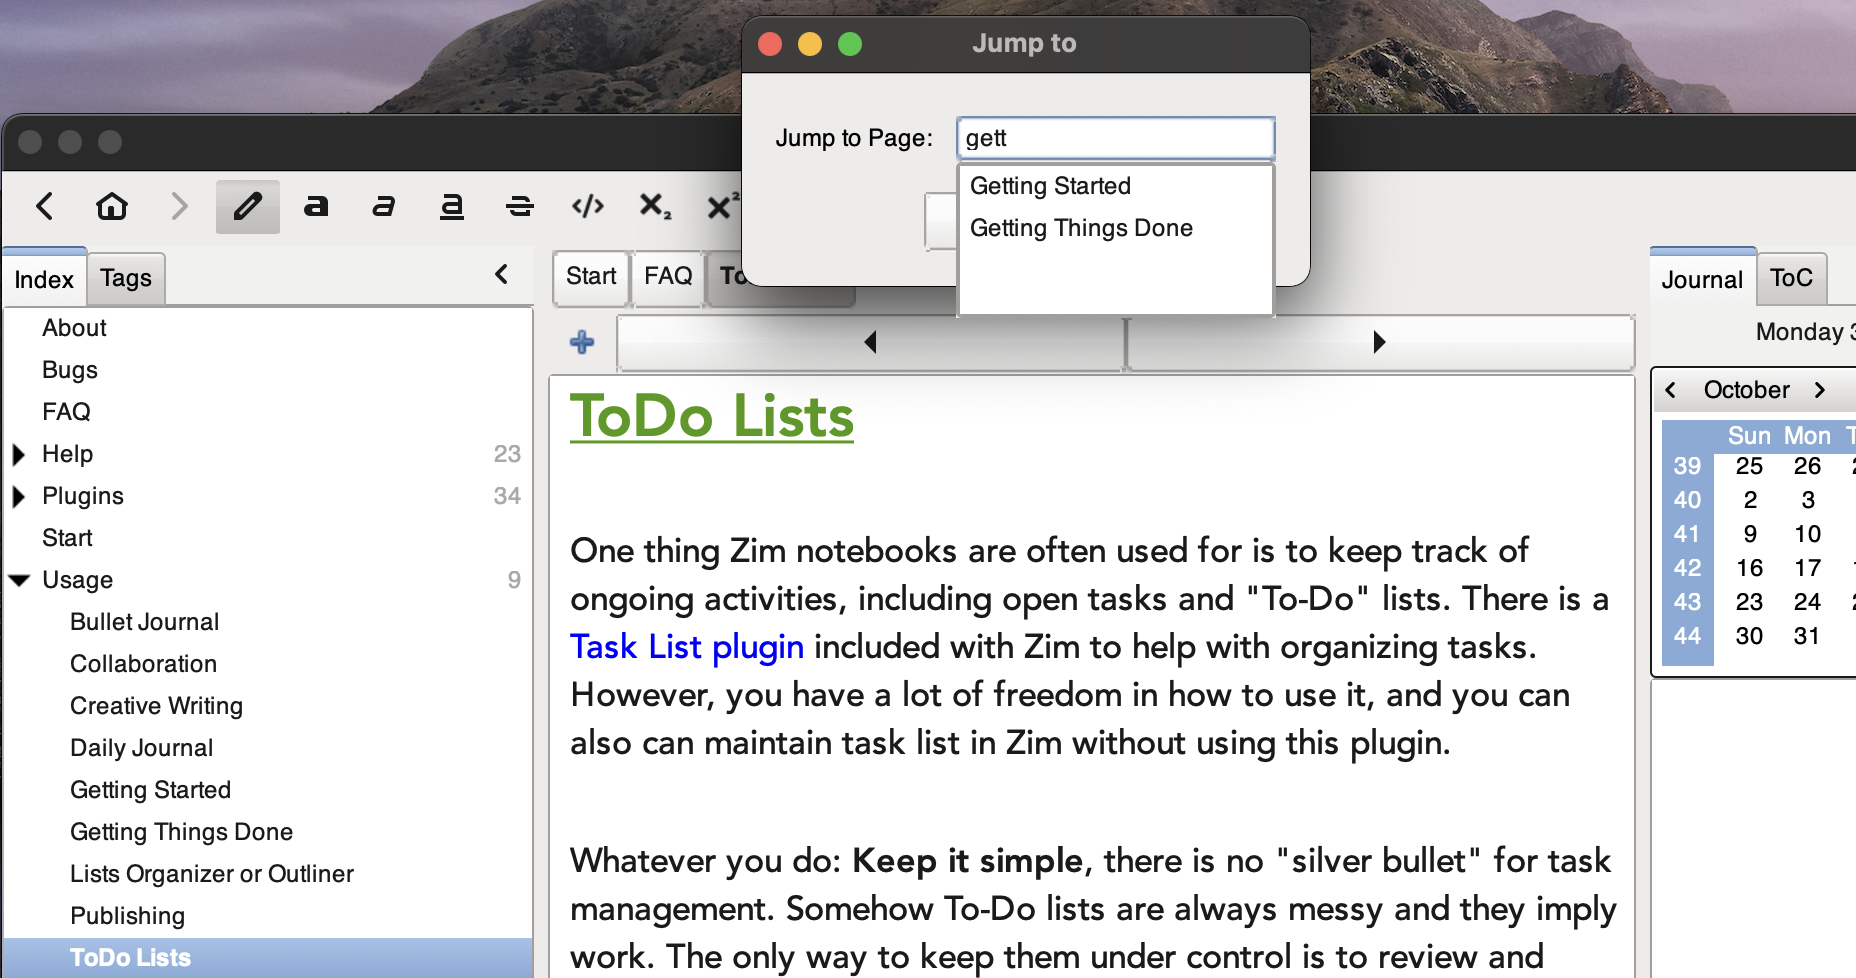The width and height of the screenshot is (1856, 978).
Task: Follow the Task List plugin link
Action: point(687,647)
